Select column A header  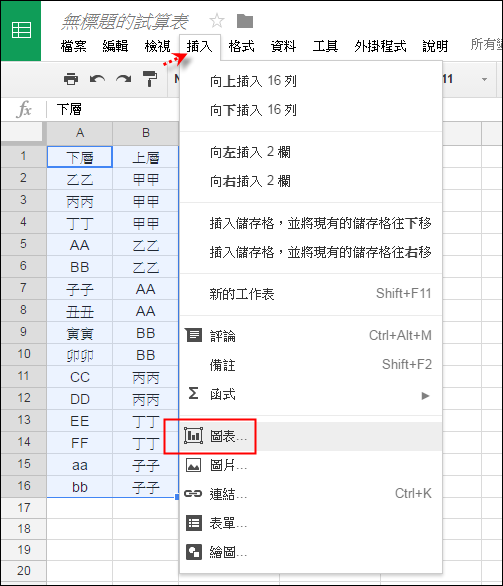[80, 133]
